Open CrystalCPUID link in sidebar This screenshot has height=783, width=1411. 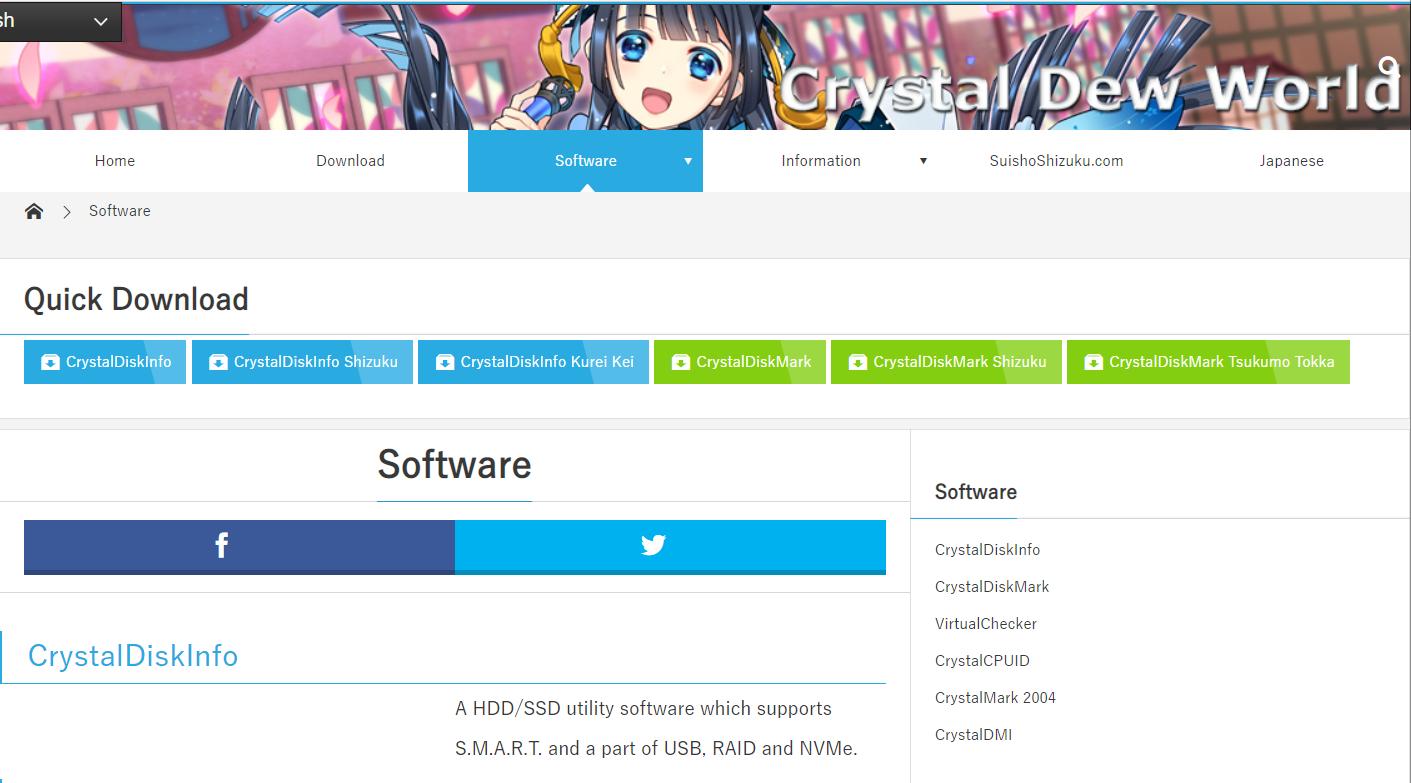tap(981, 661)
